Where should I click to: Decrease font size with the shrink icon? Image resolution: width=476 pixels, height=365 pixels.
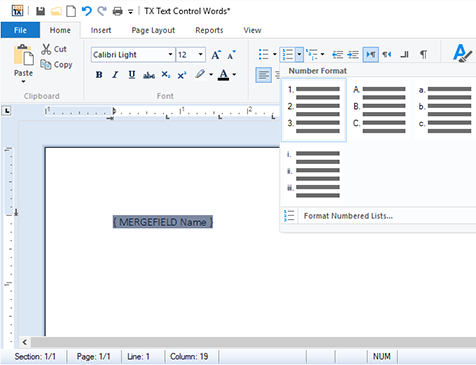(x=231, y=54)
